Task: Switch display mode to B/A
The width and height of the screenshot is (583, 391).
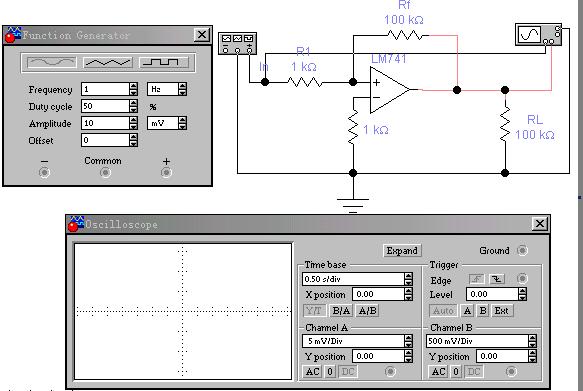Action: pyautogui.click(x=341, y=311)
